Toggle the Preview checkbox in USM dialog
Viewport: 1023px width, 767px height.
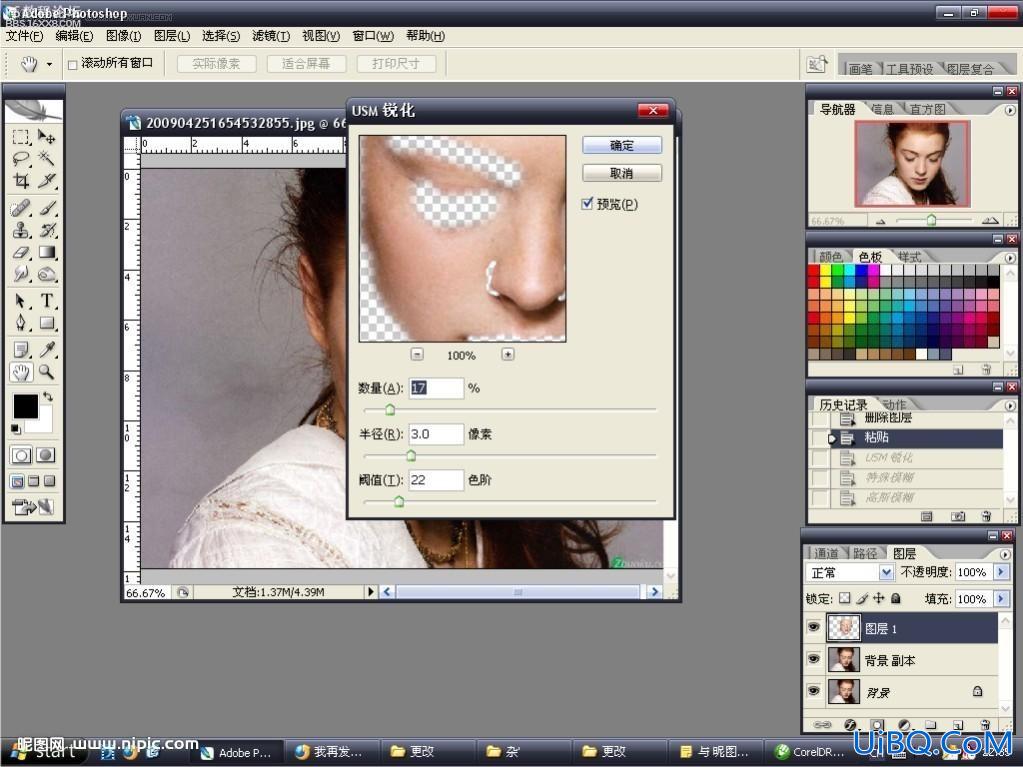(587, 203)
